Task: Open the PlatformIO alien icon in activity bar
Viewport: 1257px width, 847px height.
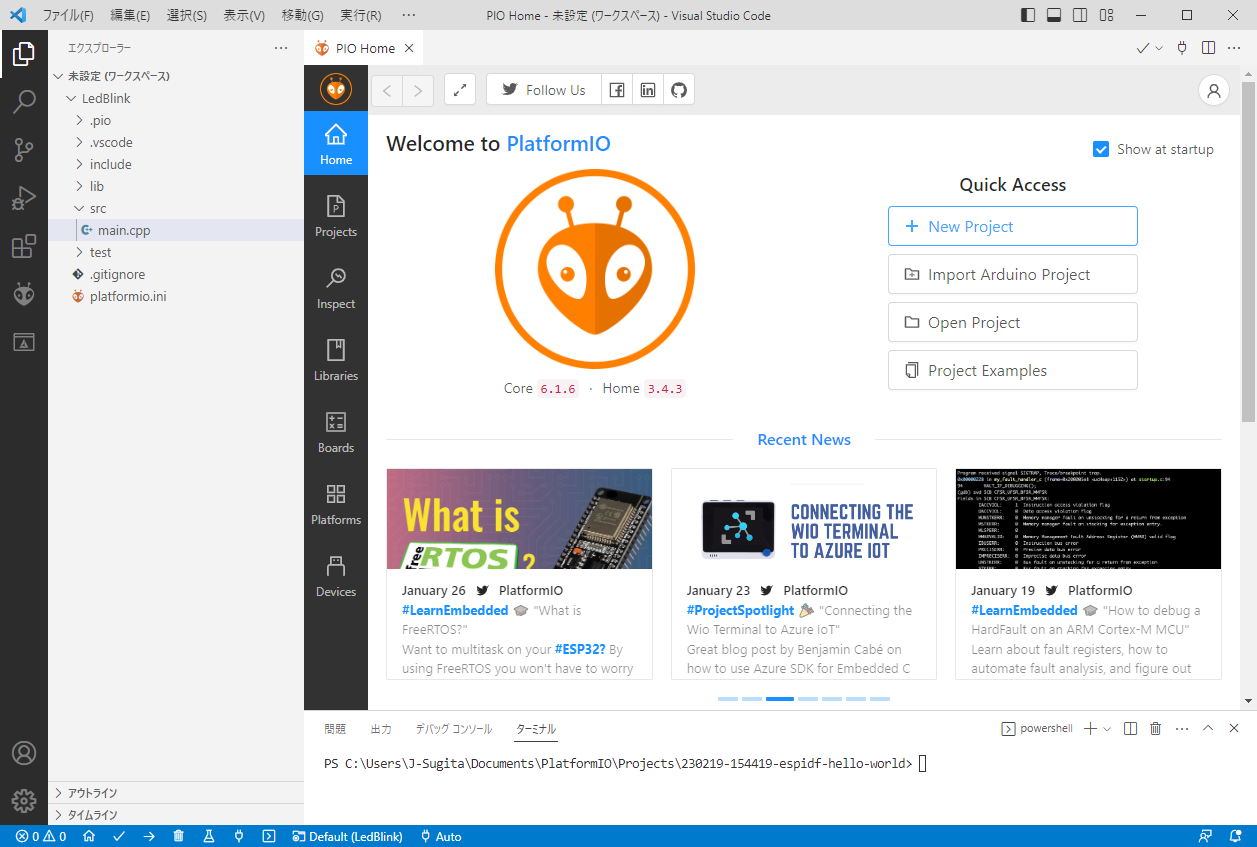Action: coord(24,294)
